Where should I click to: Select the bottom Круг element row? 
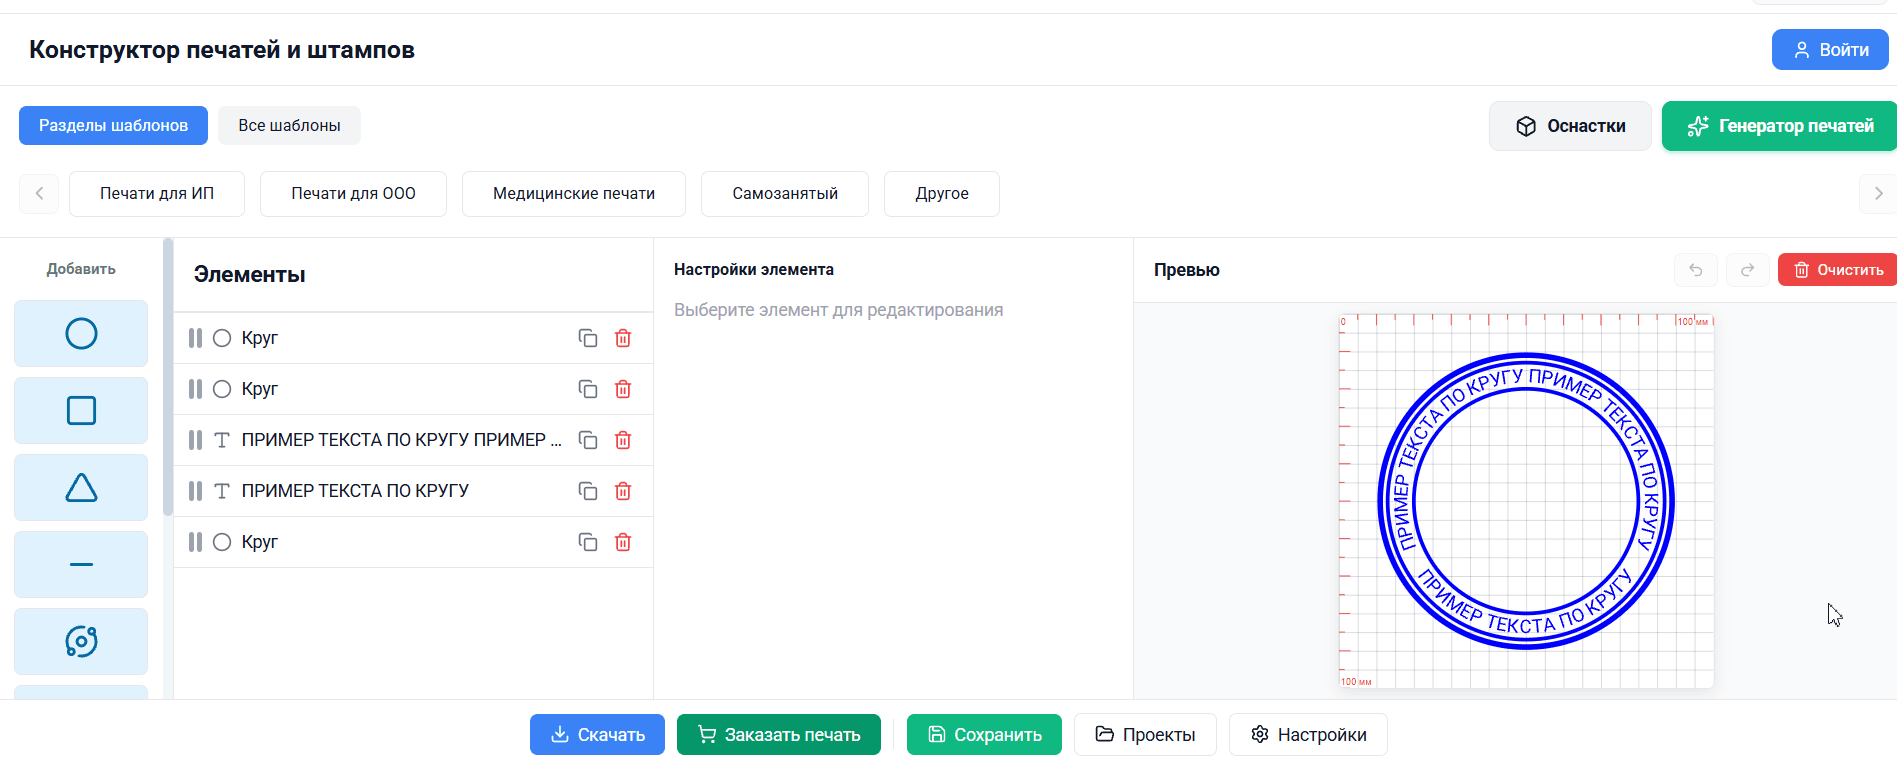[413, 542]
